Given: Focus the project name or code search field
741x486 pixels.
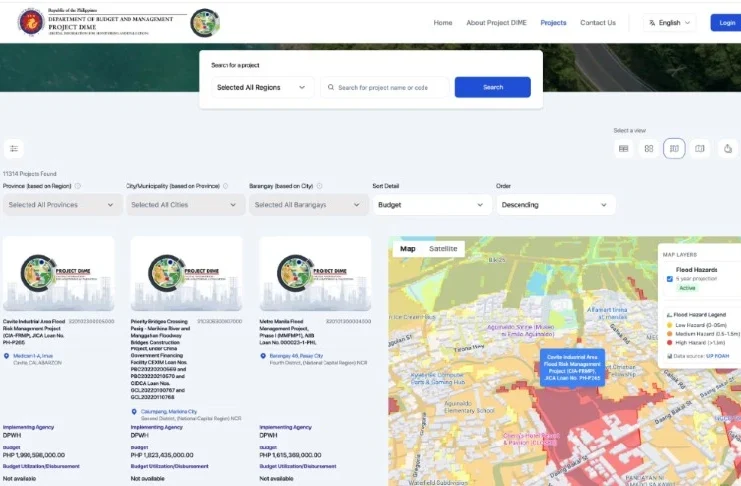Looking at the screenshot, I should [x=385, y=87].
